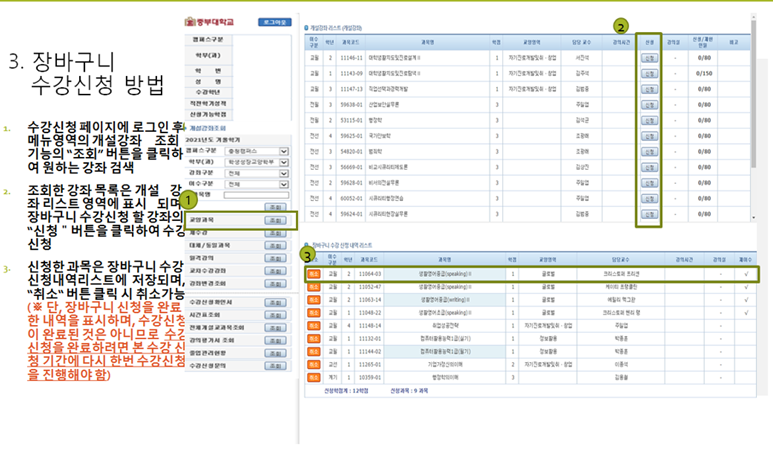The width and height of the screenshot is (773, 450).
Task: Select 졸업관리현황 menu item
Action: click(x=210, y=350)
